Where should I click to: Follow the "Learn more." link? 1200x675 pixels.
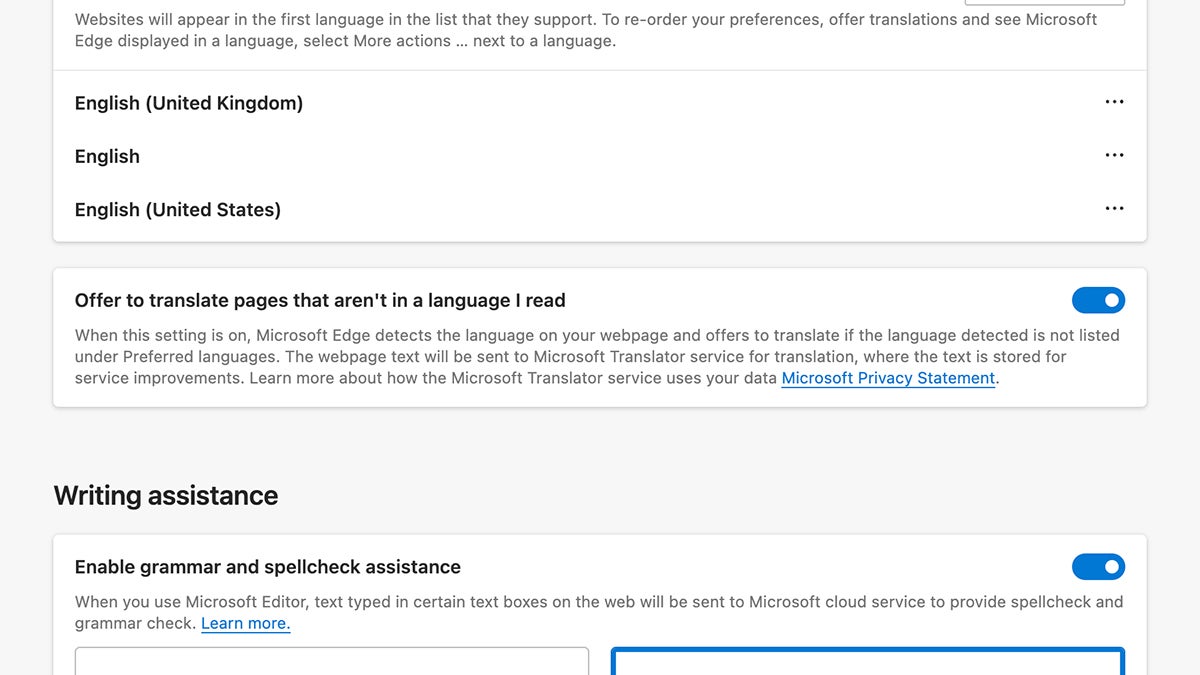(x=245, y=623)
